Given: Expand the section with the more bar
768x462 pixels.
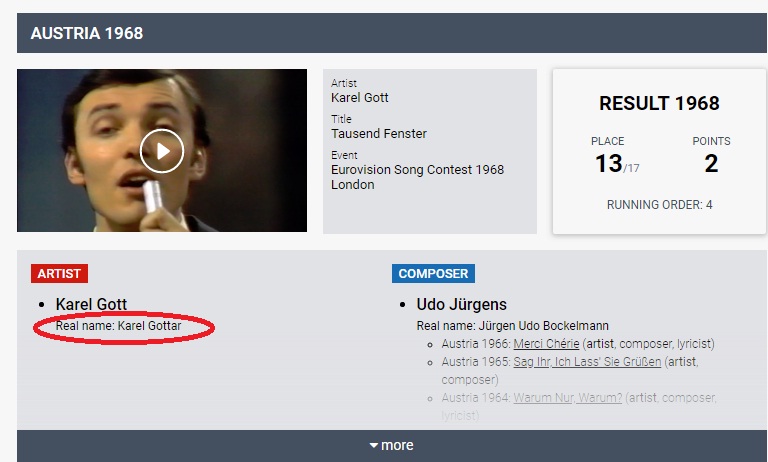Looking at the screenshot, I should (391, 445).
